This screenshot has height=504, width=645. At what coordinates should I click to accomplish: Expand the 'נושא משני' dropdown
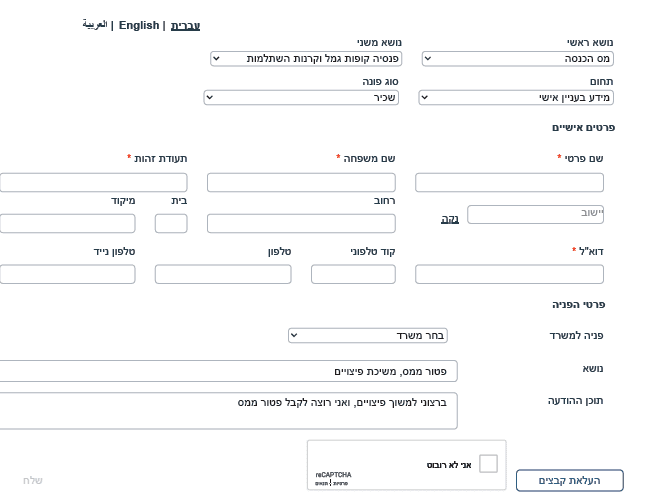pos(306,59)
